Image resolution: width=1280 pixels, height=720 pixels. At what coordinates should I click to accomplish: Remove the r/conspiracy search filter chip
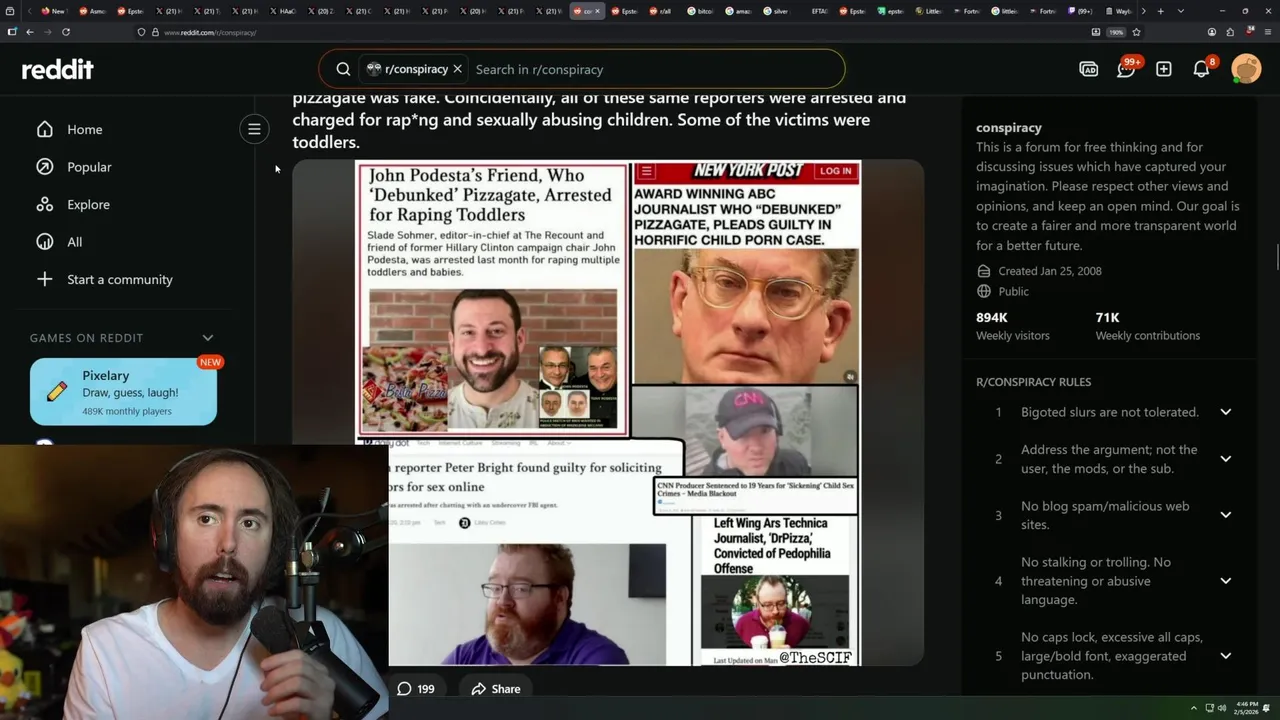point(457,69)
